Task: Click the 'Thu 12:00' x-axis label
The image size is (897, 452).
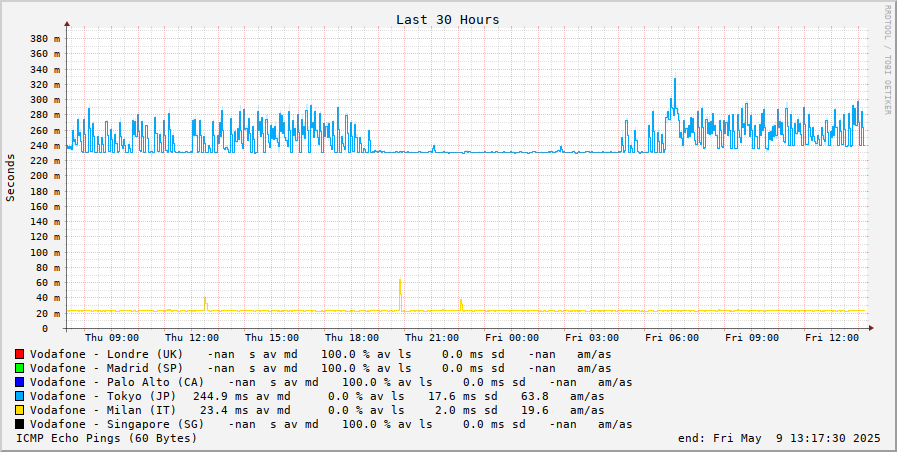Action: [x=192, y=338]
